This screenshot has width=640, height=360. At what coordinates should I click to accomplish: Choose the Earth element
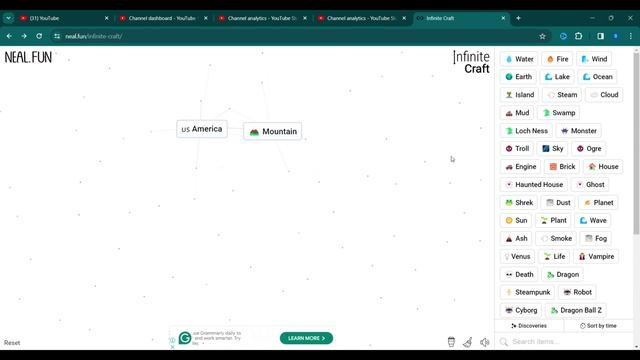tap(518, 77)
